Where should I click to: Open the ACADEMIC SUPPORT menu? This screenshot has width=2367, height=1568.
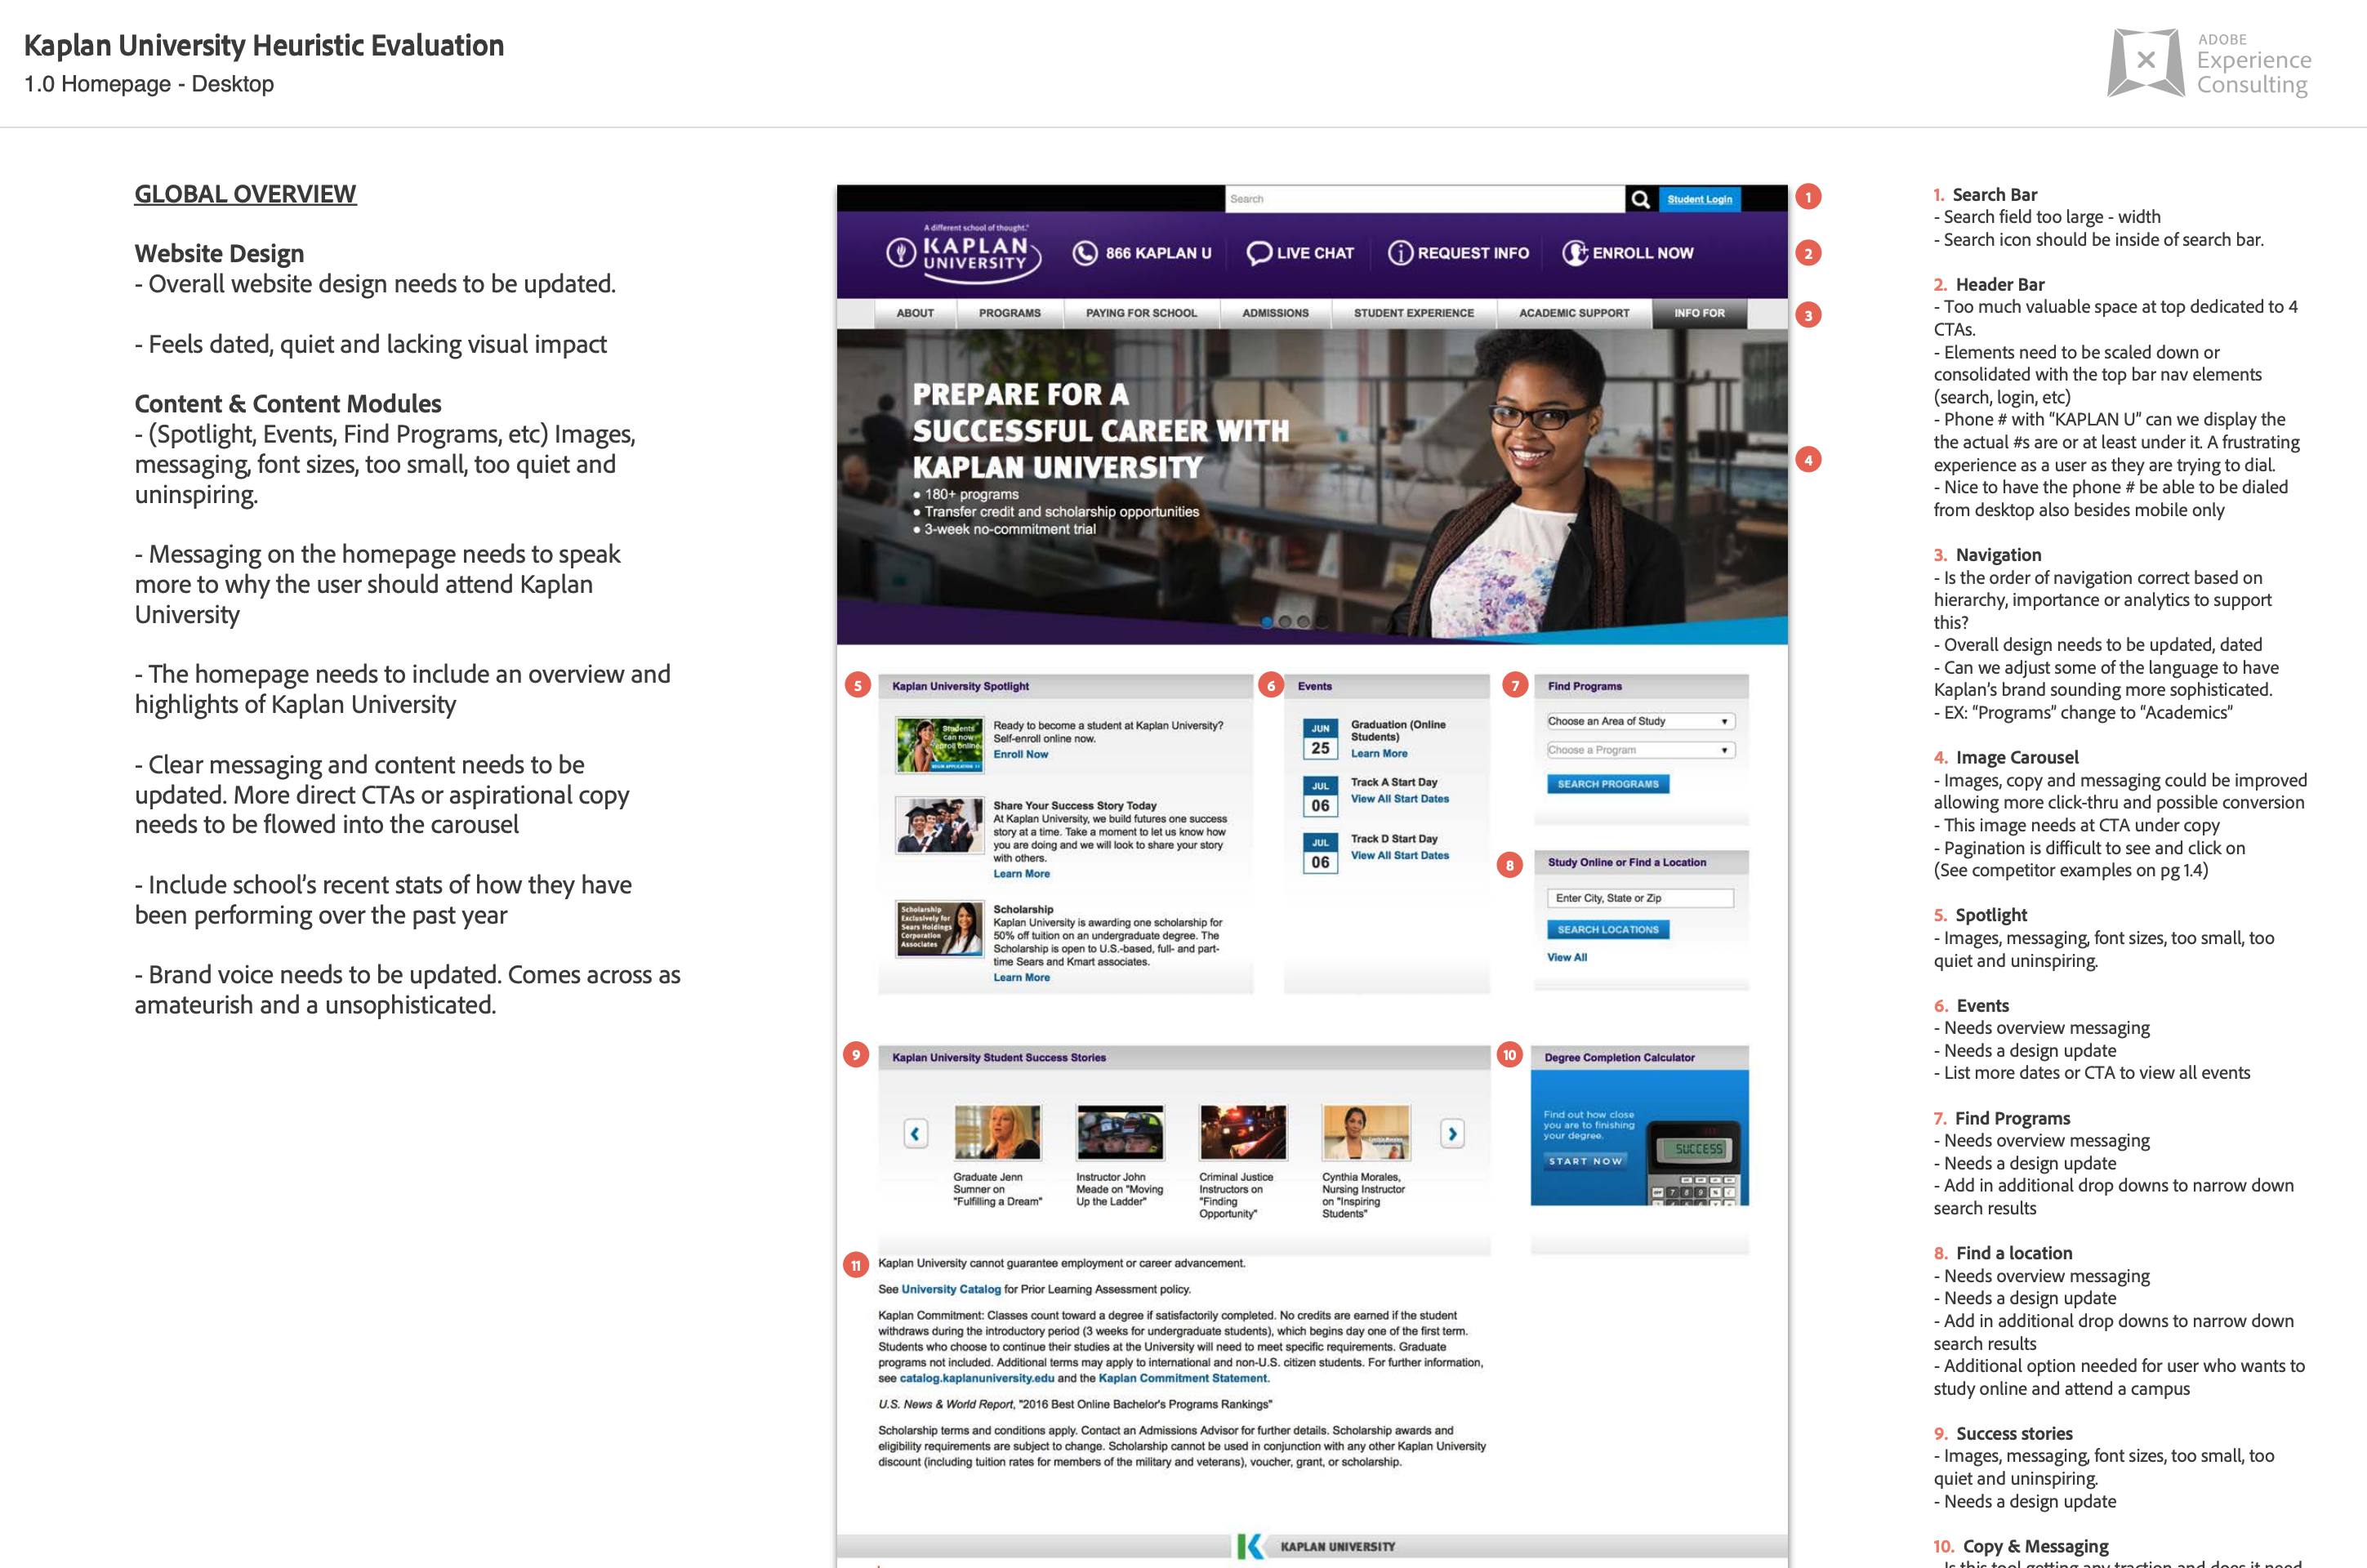[x=1574, y=313]
